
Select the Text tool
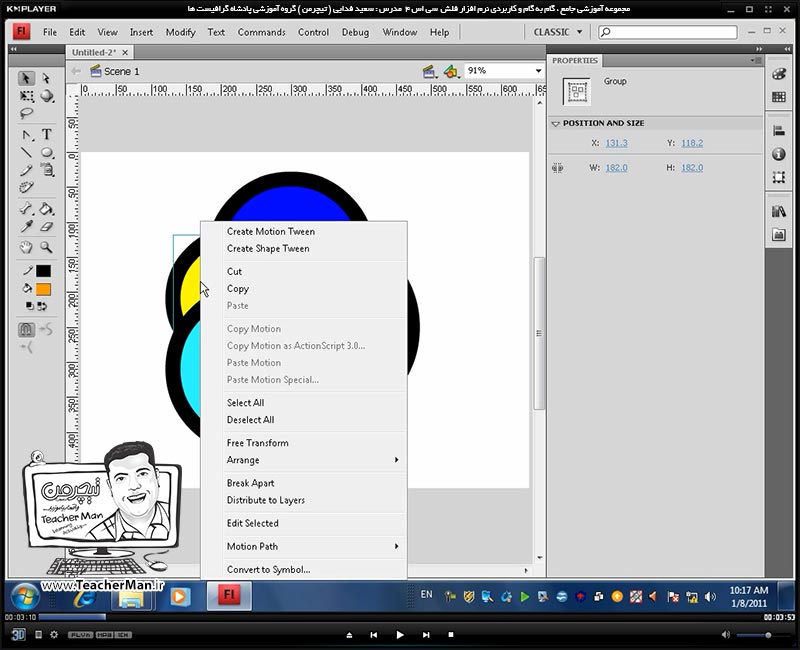(46, 135)
